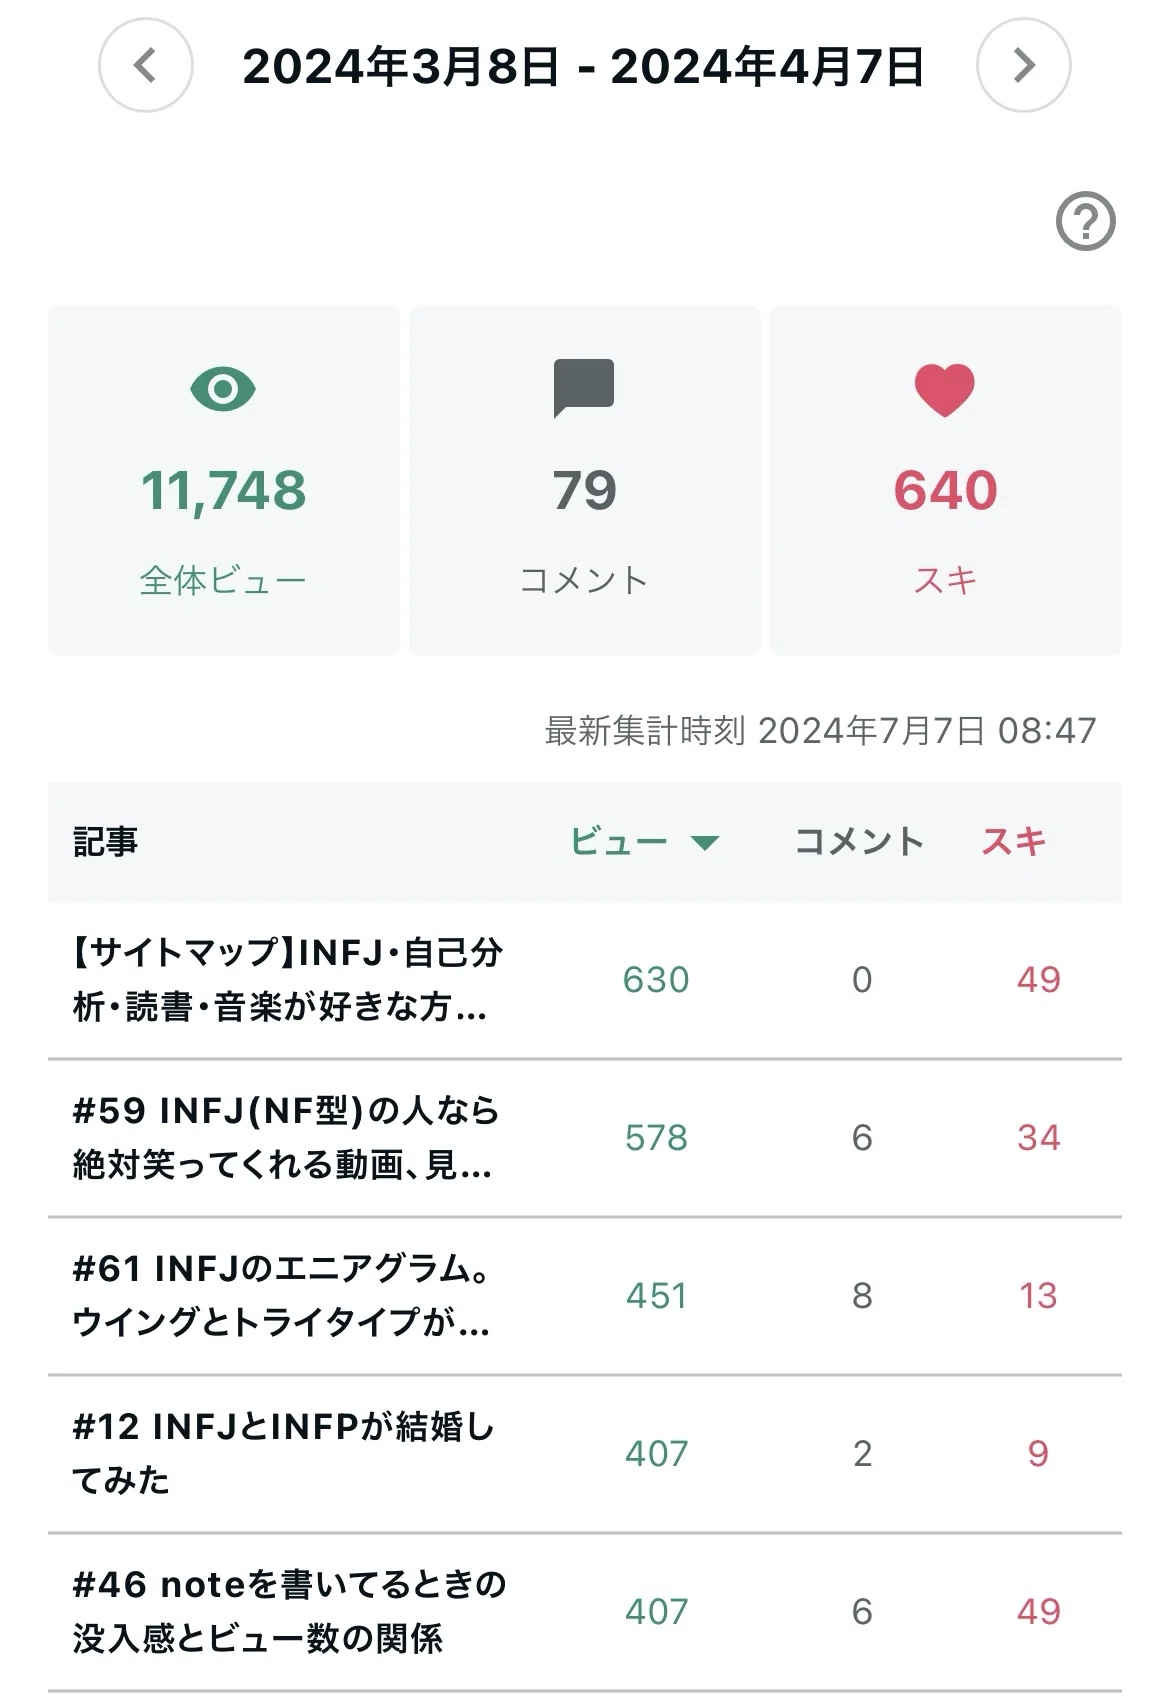Select the コメント 79 summary card

point(585,481)
